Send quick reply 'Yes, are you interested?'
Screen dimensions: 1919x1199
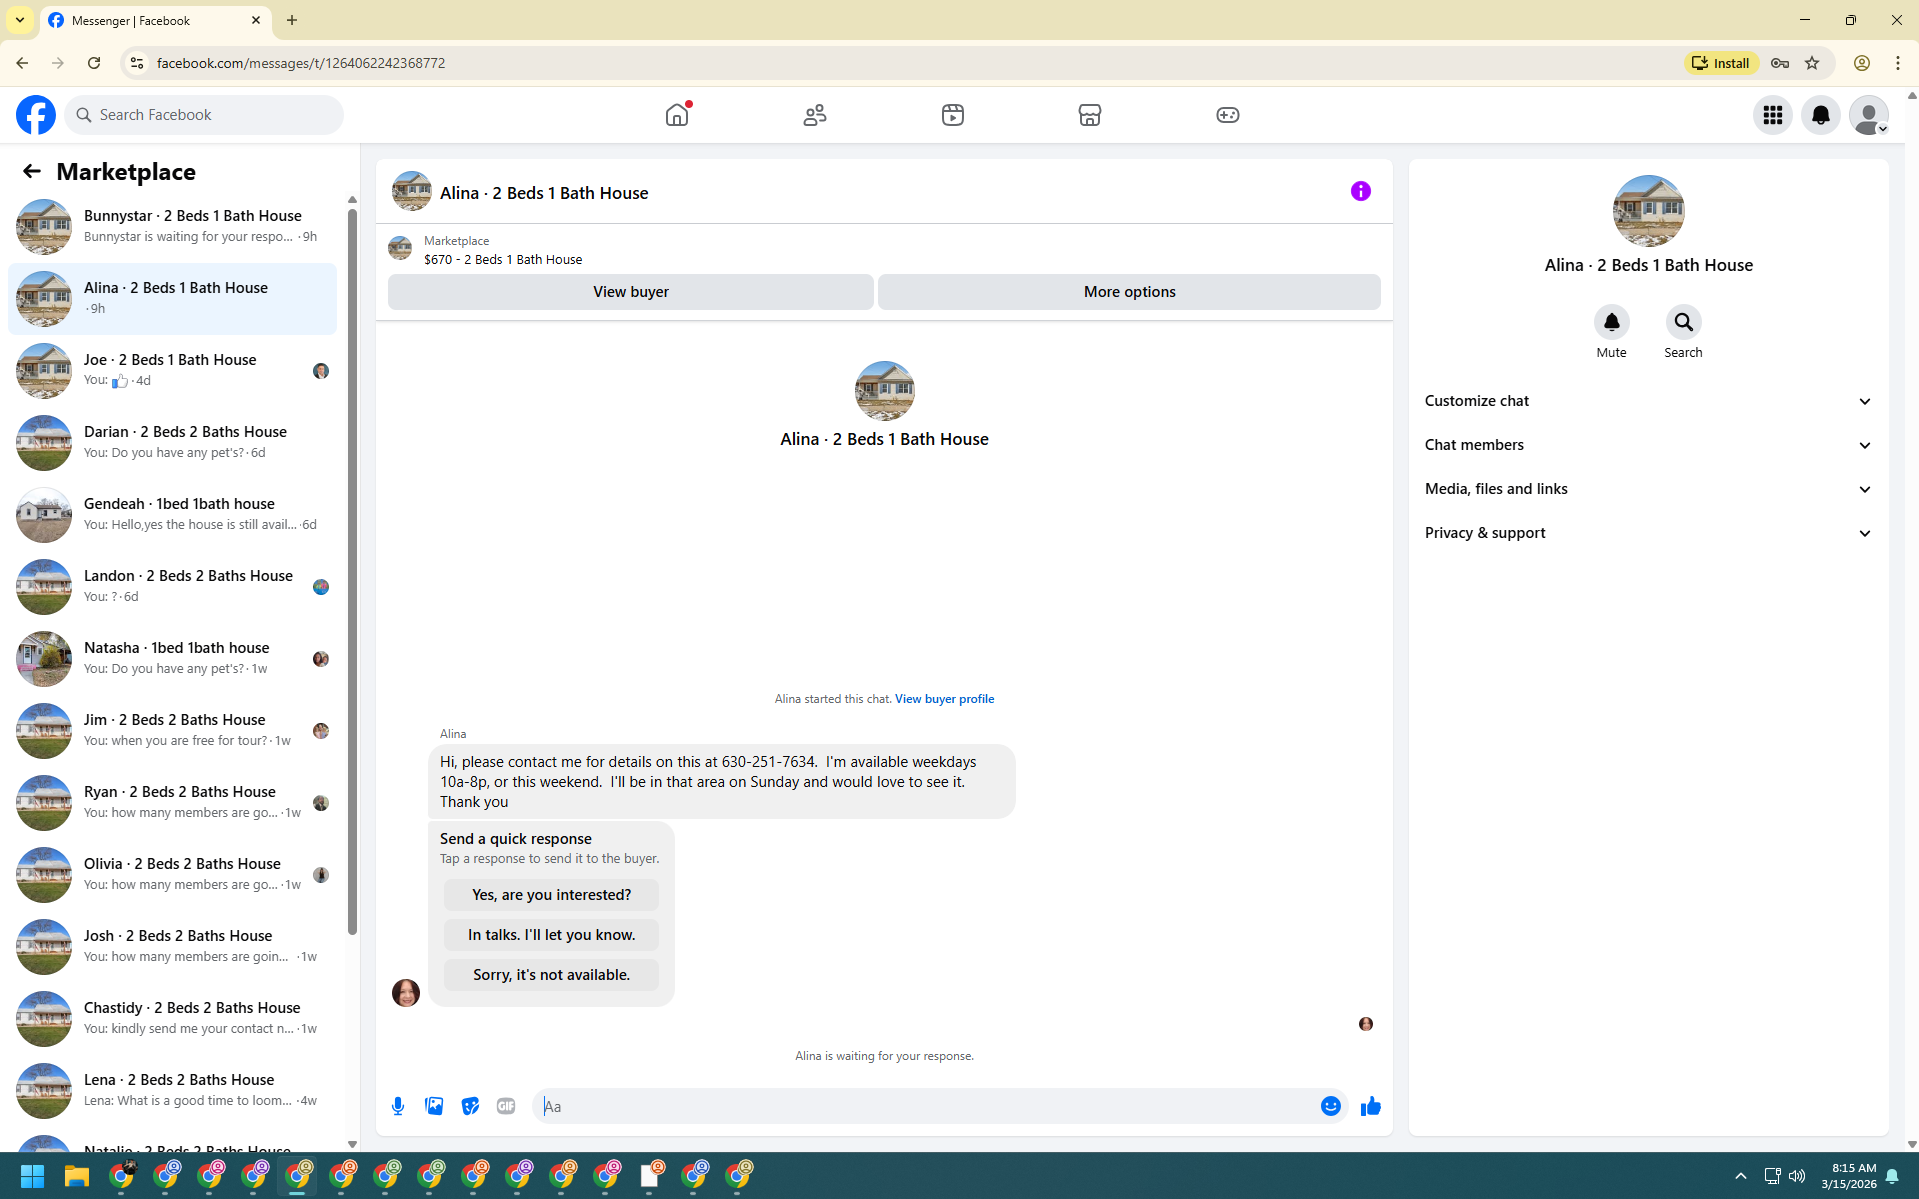tap(552, 895)
